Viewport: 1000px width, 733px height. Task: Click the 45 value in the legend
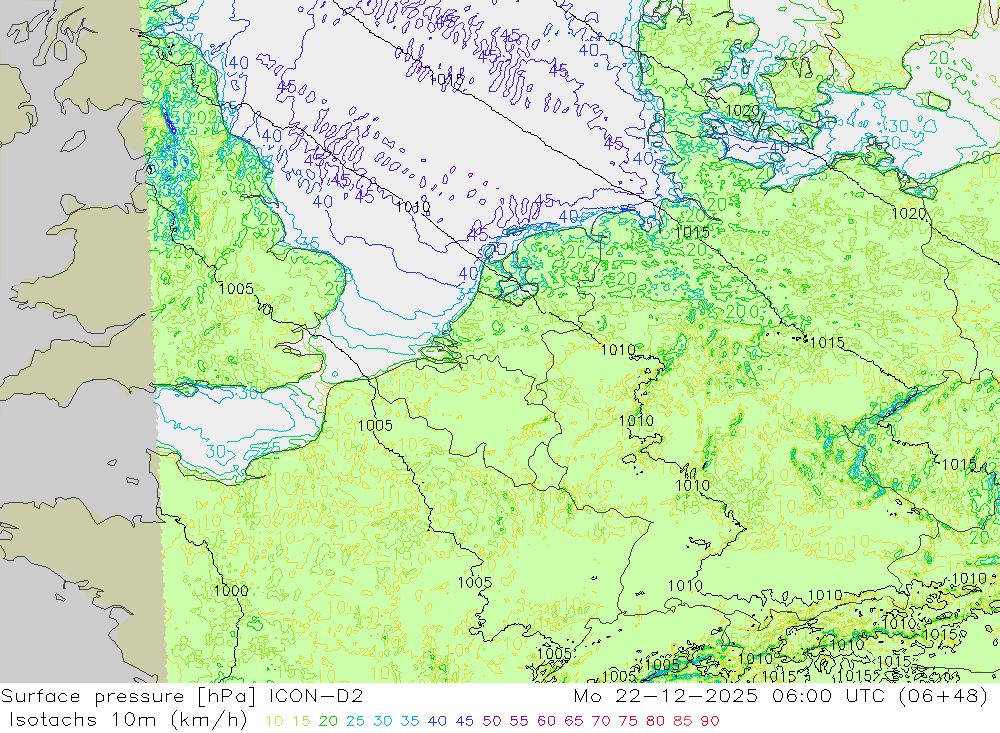tap(464, 721)
